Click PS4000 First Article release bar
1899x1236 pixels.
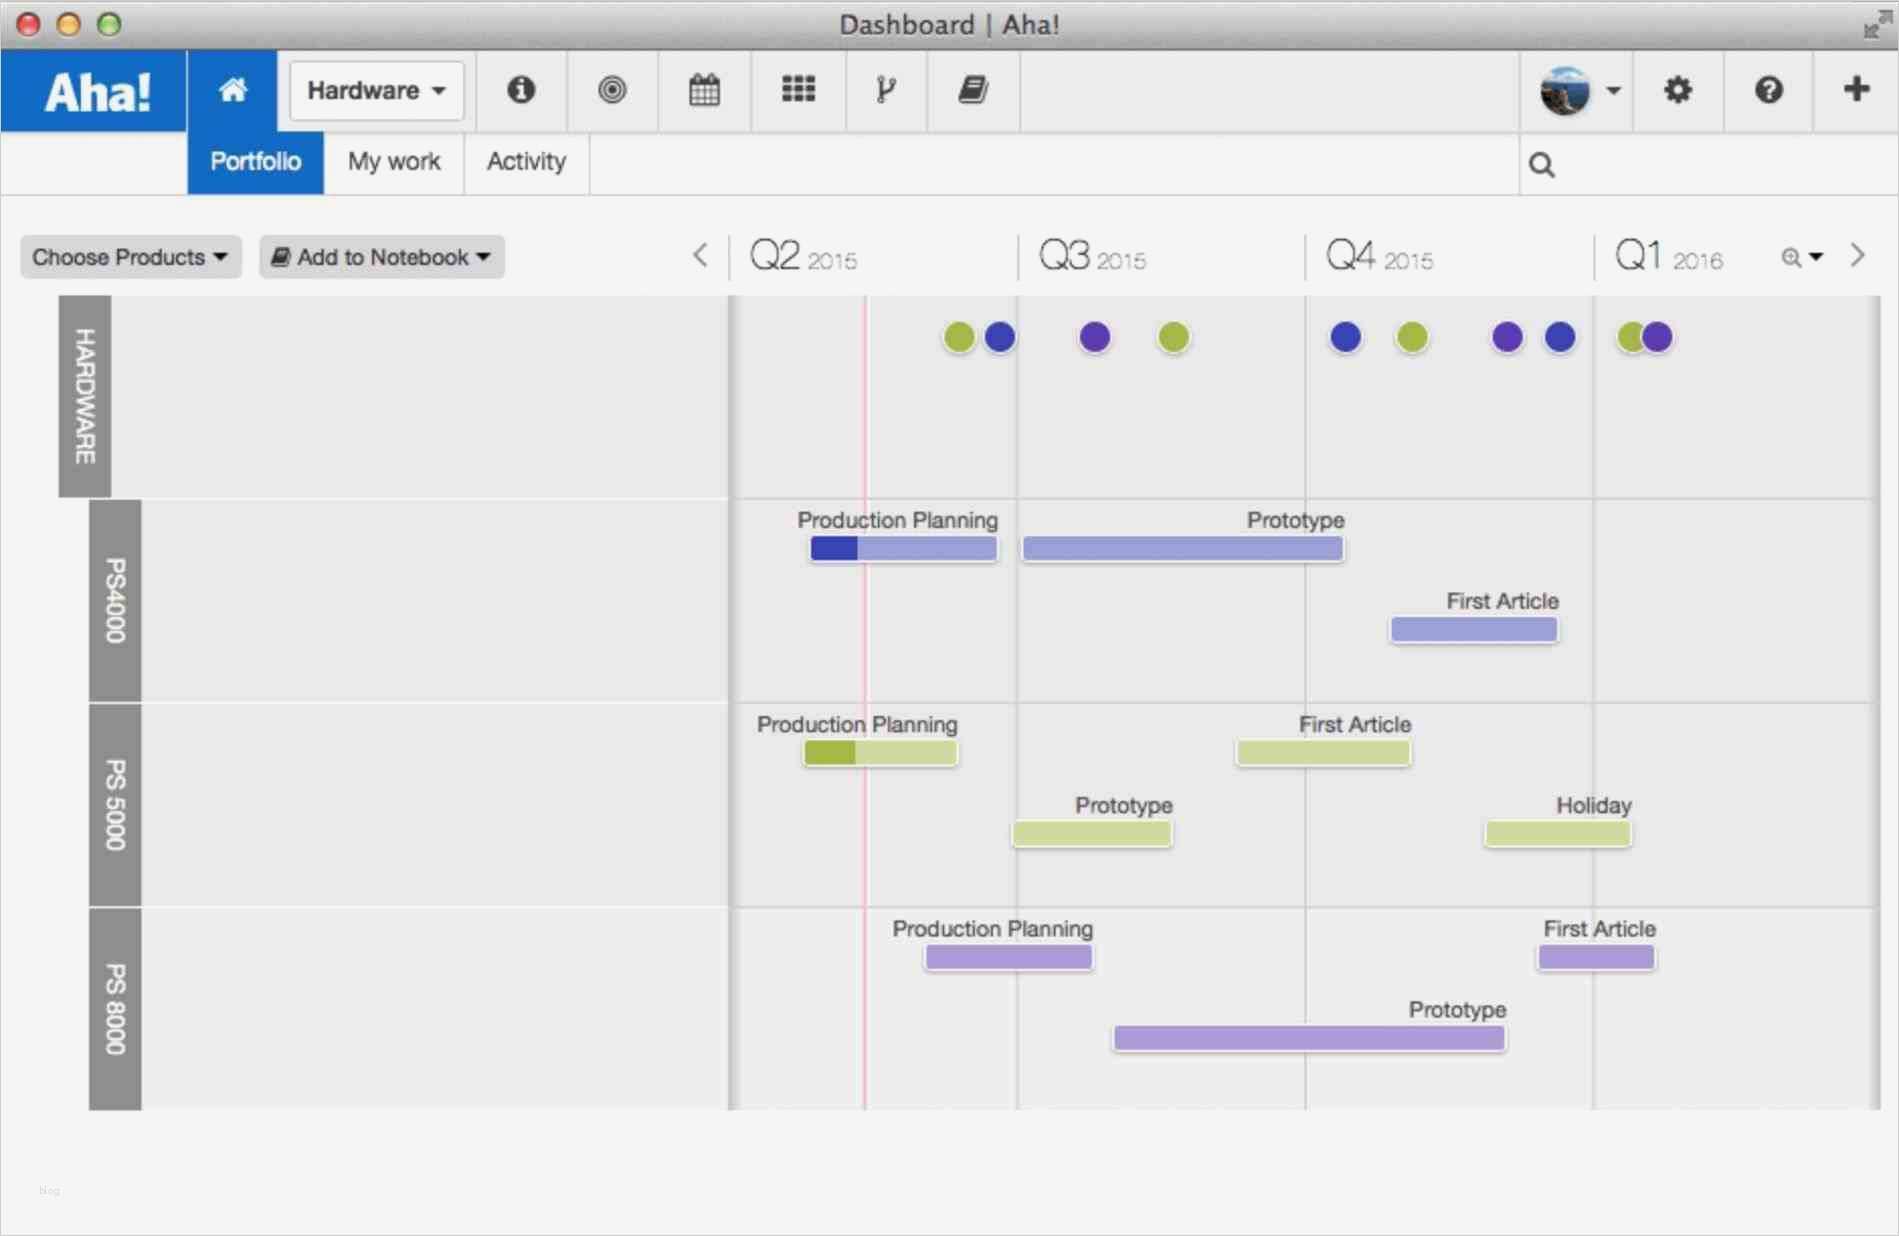pos(1474,629)
